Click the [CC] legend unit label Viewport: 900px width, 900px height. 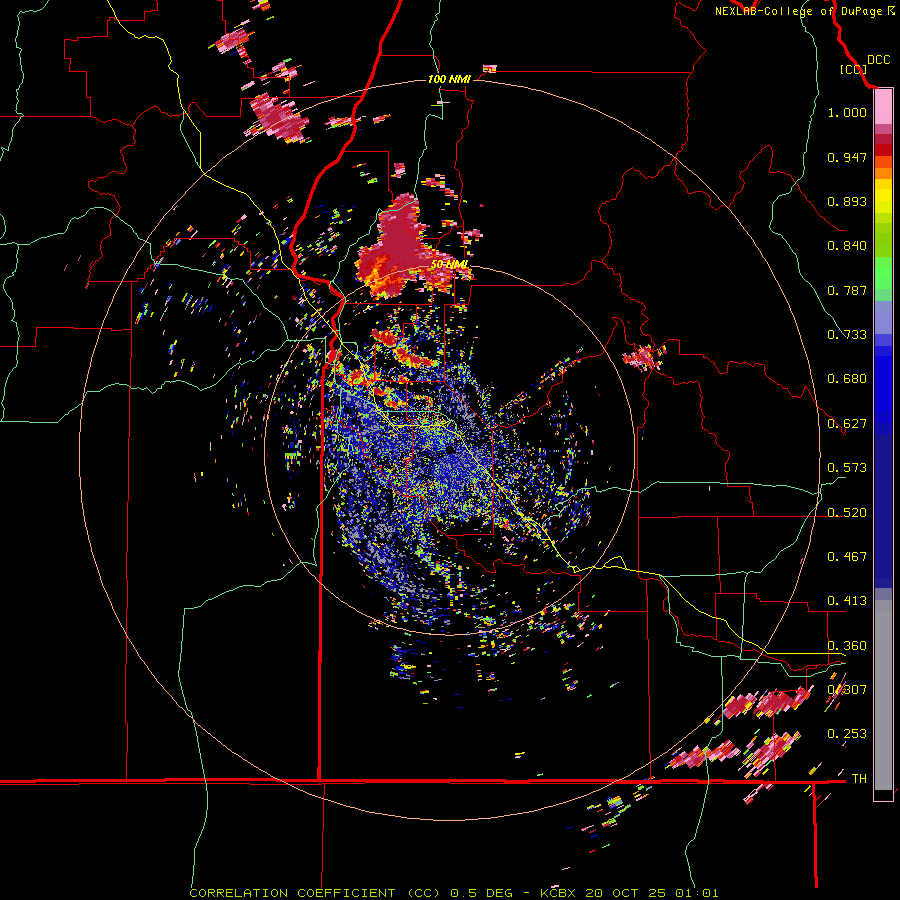pyautogui.click(x=853, y=69)
